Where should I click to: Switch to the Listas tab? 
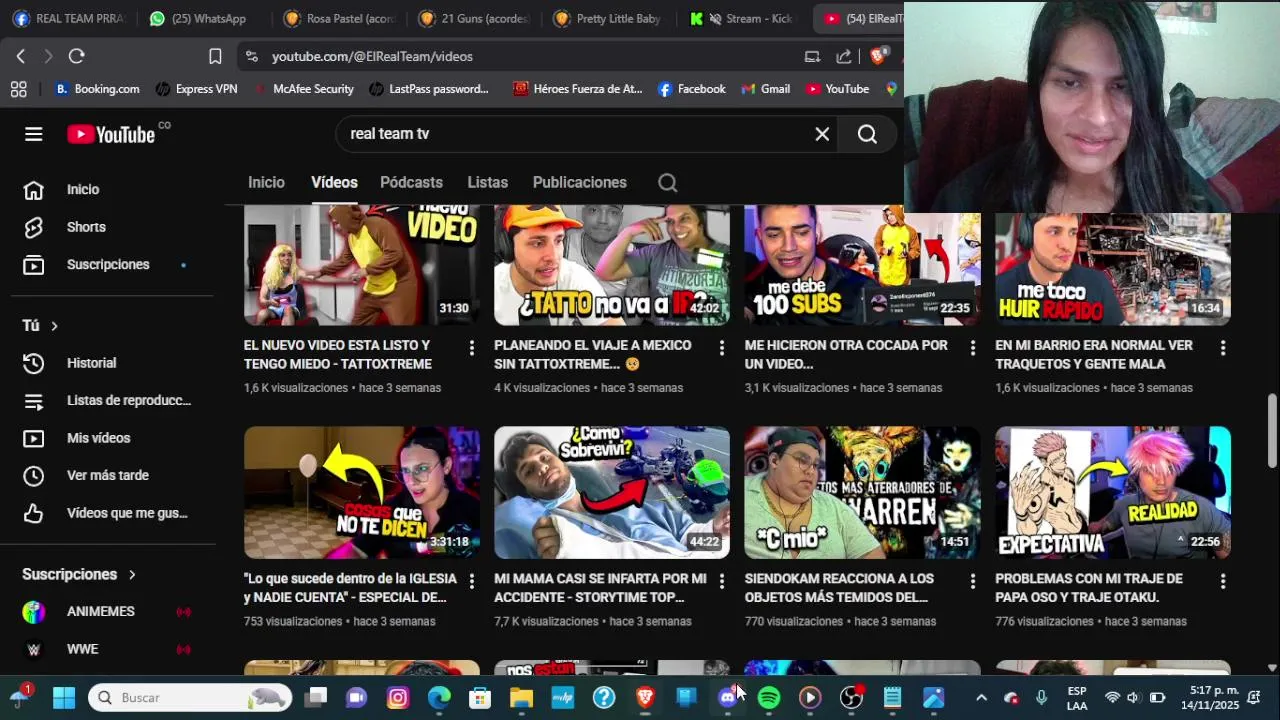[x=487, y=183]
